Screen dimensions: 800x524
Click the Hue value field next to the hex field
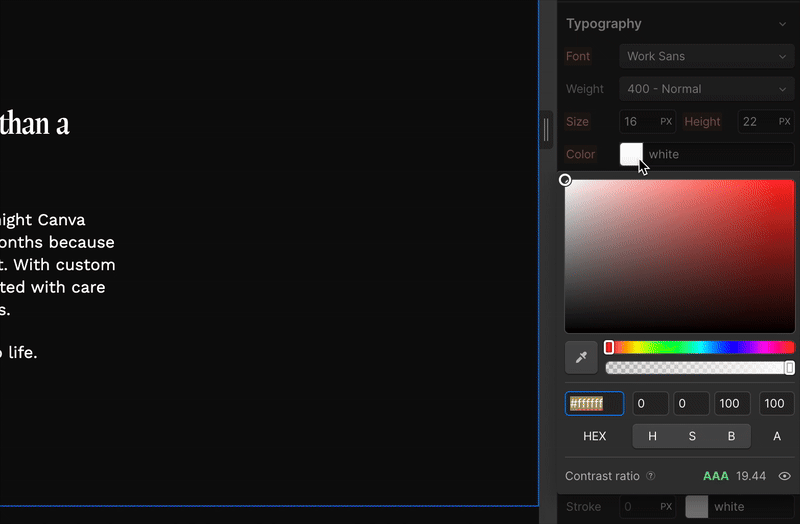[651, 404]
